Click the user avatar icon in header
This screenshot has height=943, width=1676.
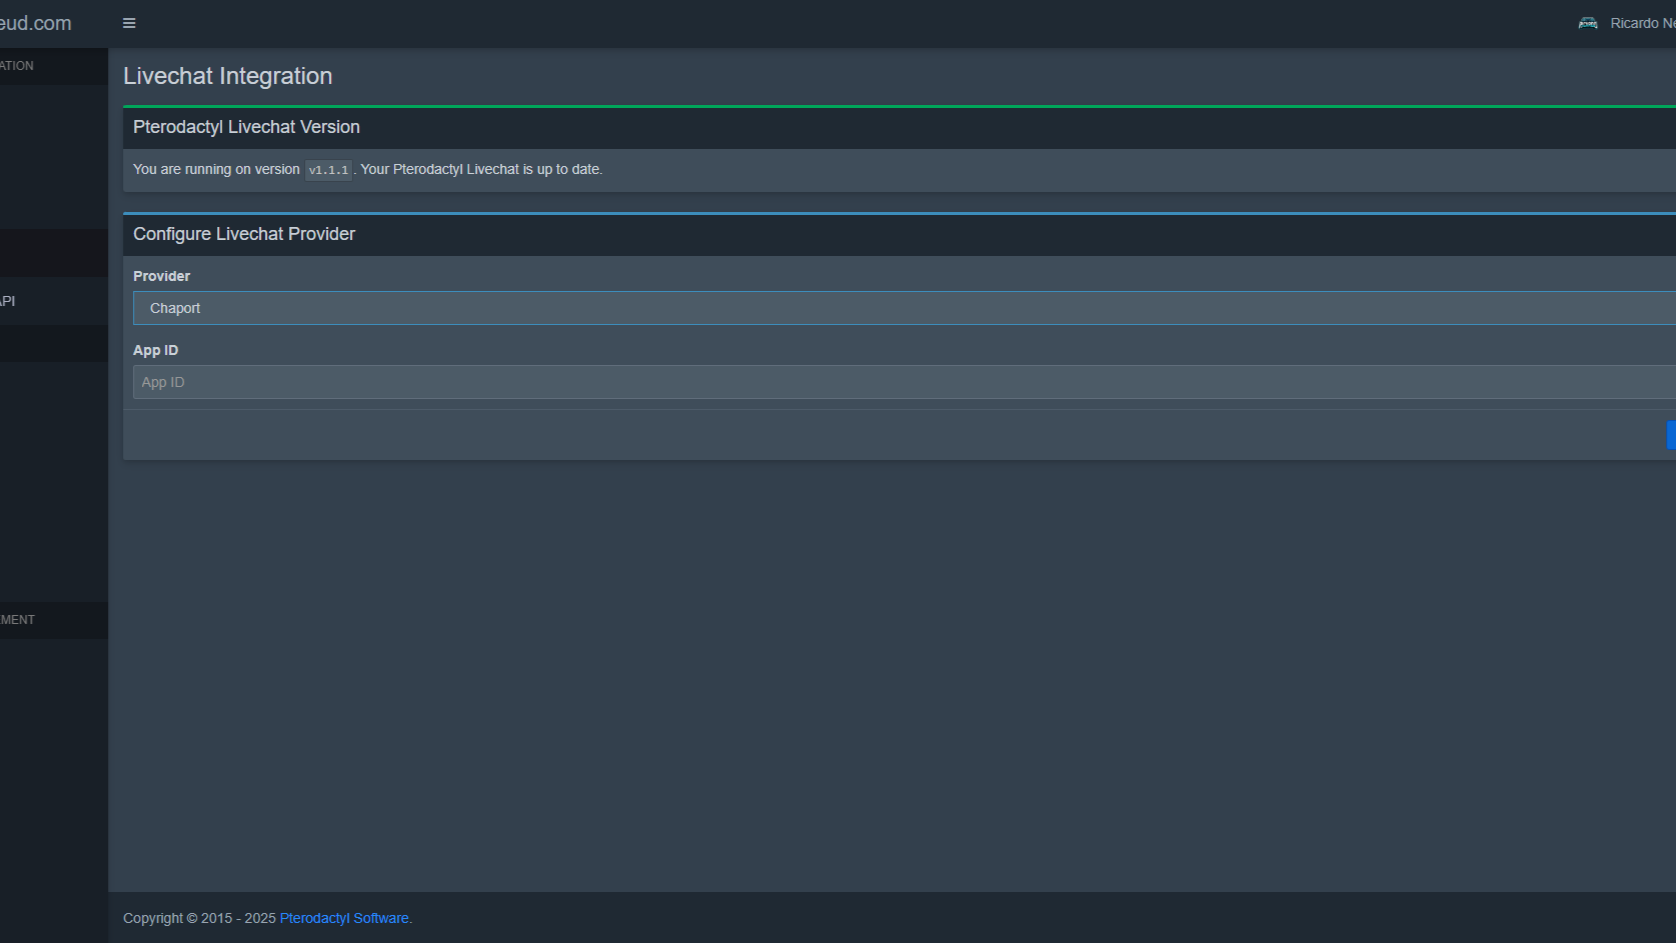1587,23
